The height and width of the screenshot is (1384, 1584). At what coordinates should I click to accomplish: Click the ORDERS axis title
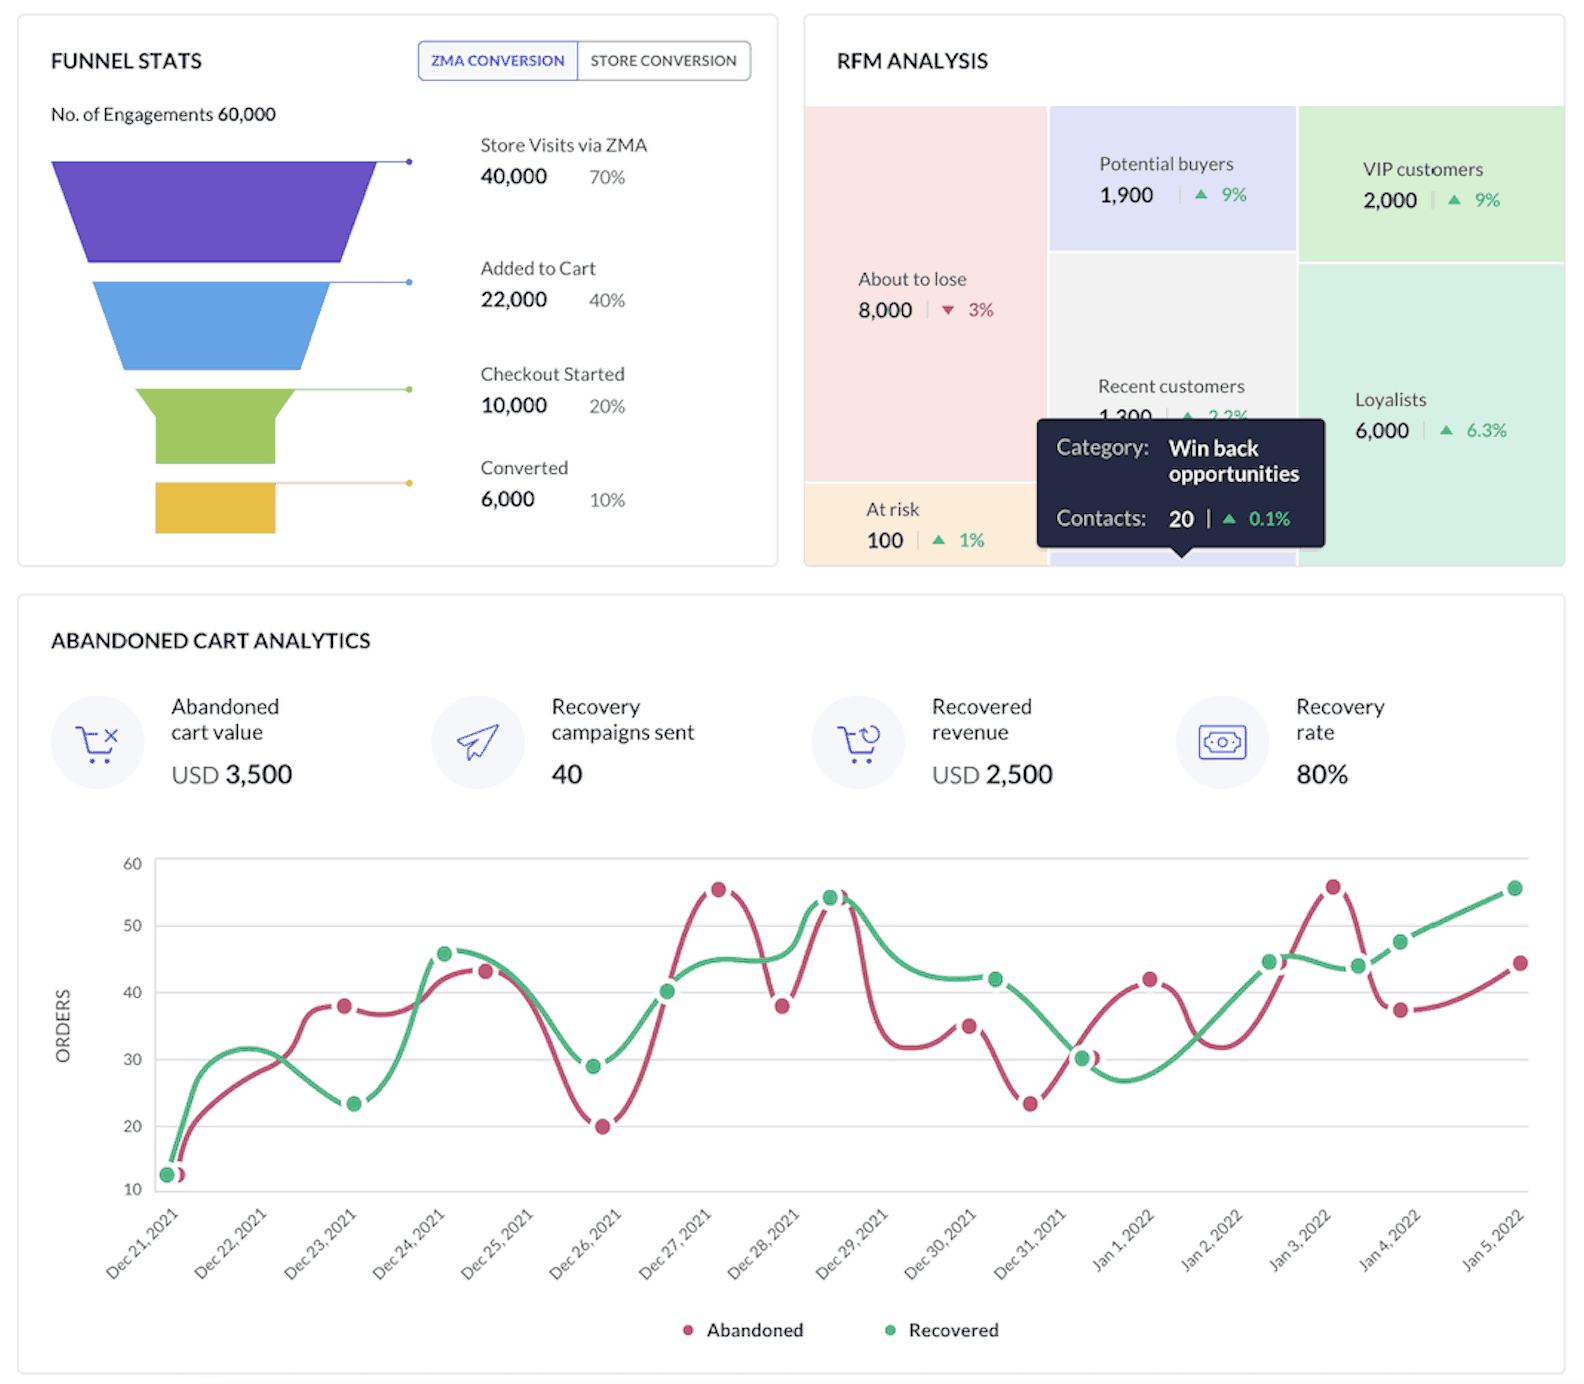(x=63, y=1026)
